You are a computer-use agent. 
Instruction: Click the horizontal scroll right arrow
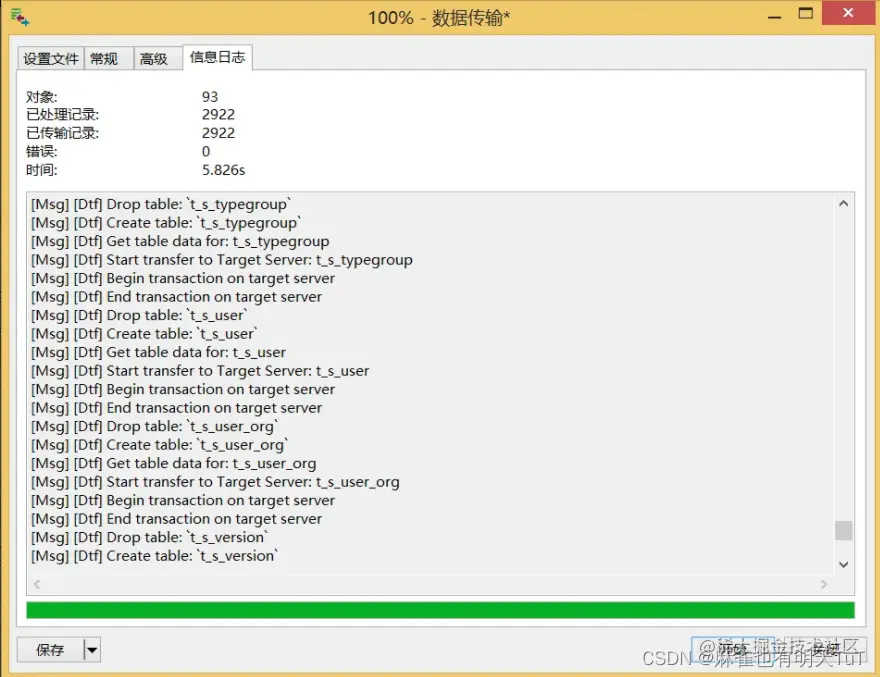pyautogui.click(x=823, y=584)
